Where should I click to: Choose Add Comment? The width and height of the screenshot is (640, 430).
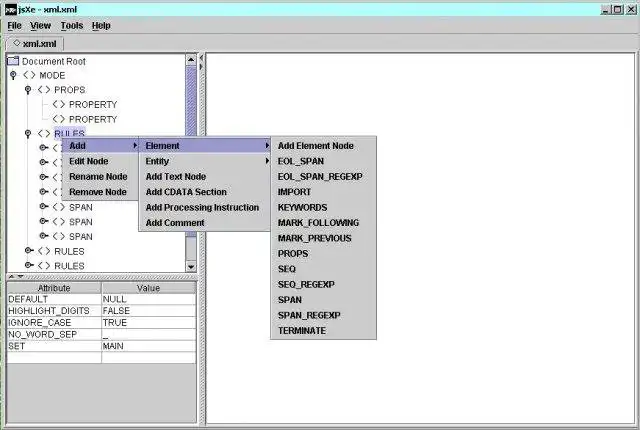pos(204,223)
